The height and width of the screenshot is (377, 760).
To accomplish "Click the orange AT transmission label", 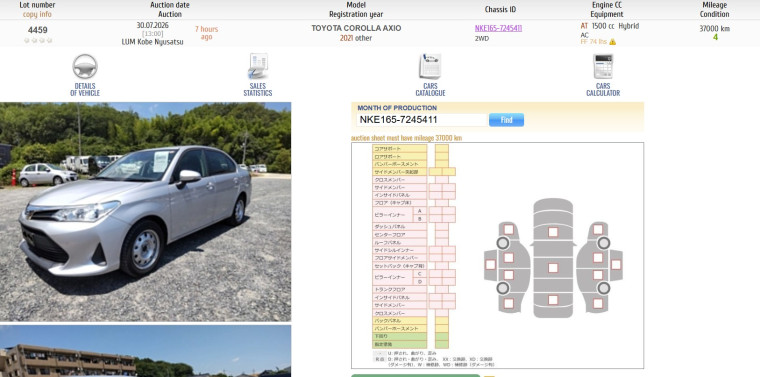I will (x=584, y=26).
